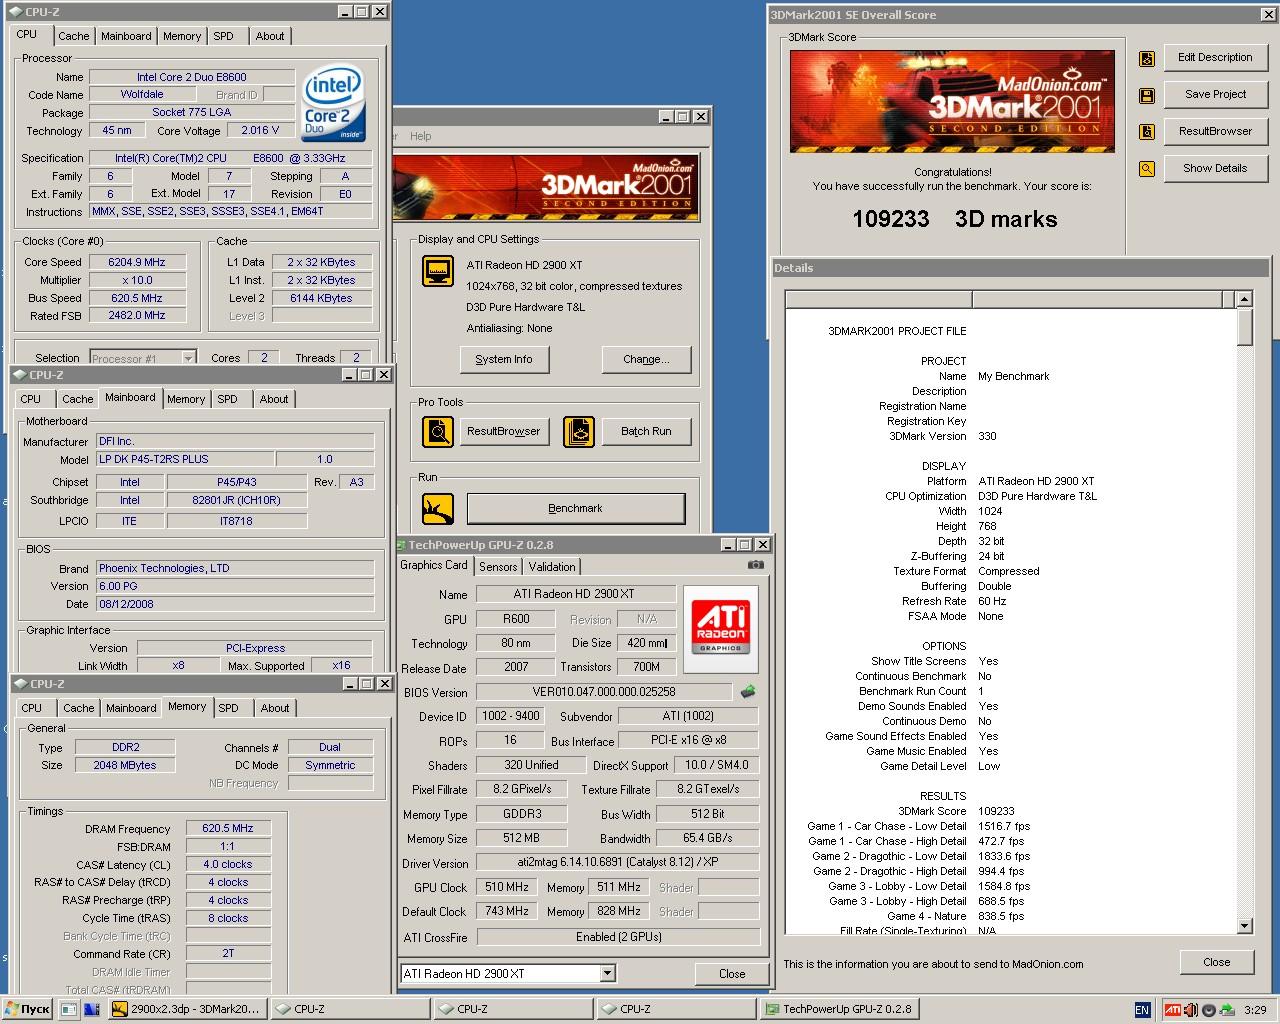Save GPU BIOS with chip icon
Viewport: 1280px width, 1024px height.
(748, 691)
